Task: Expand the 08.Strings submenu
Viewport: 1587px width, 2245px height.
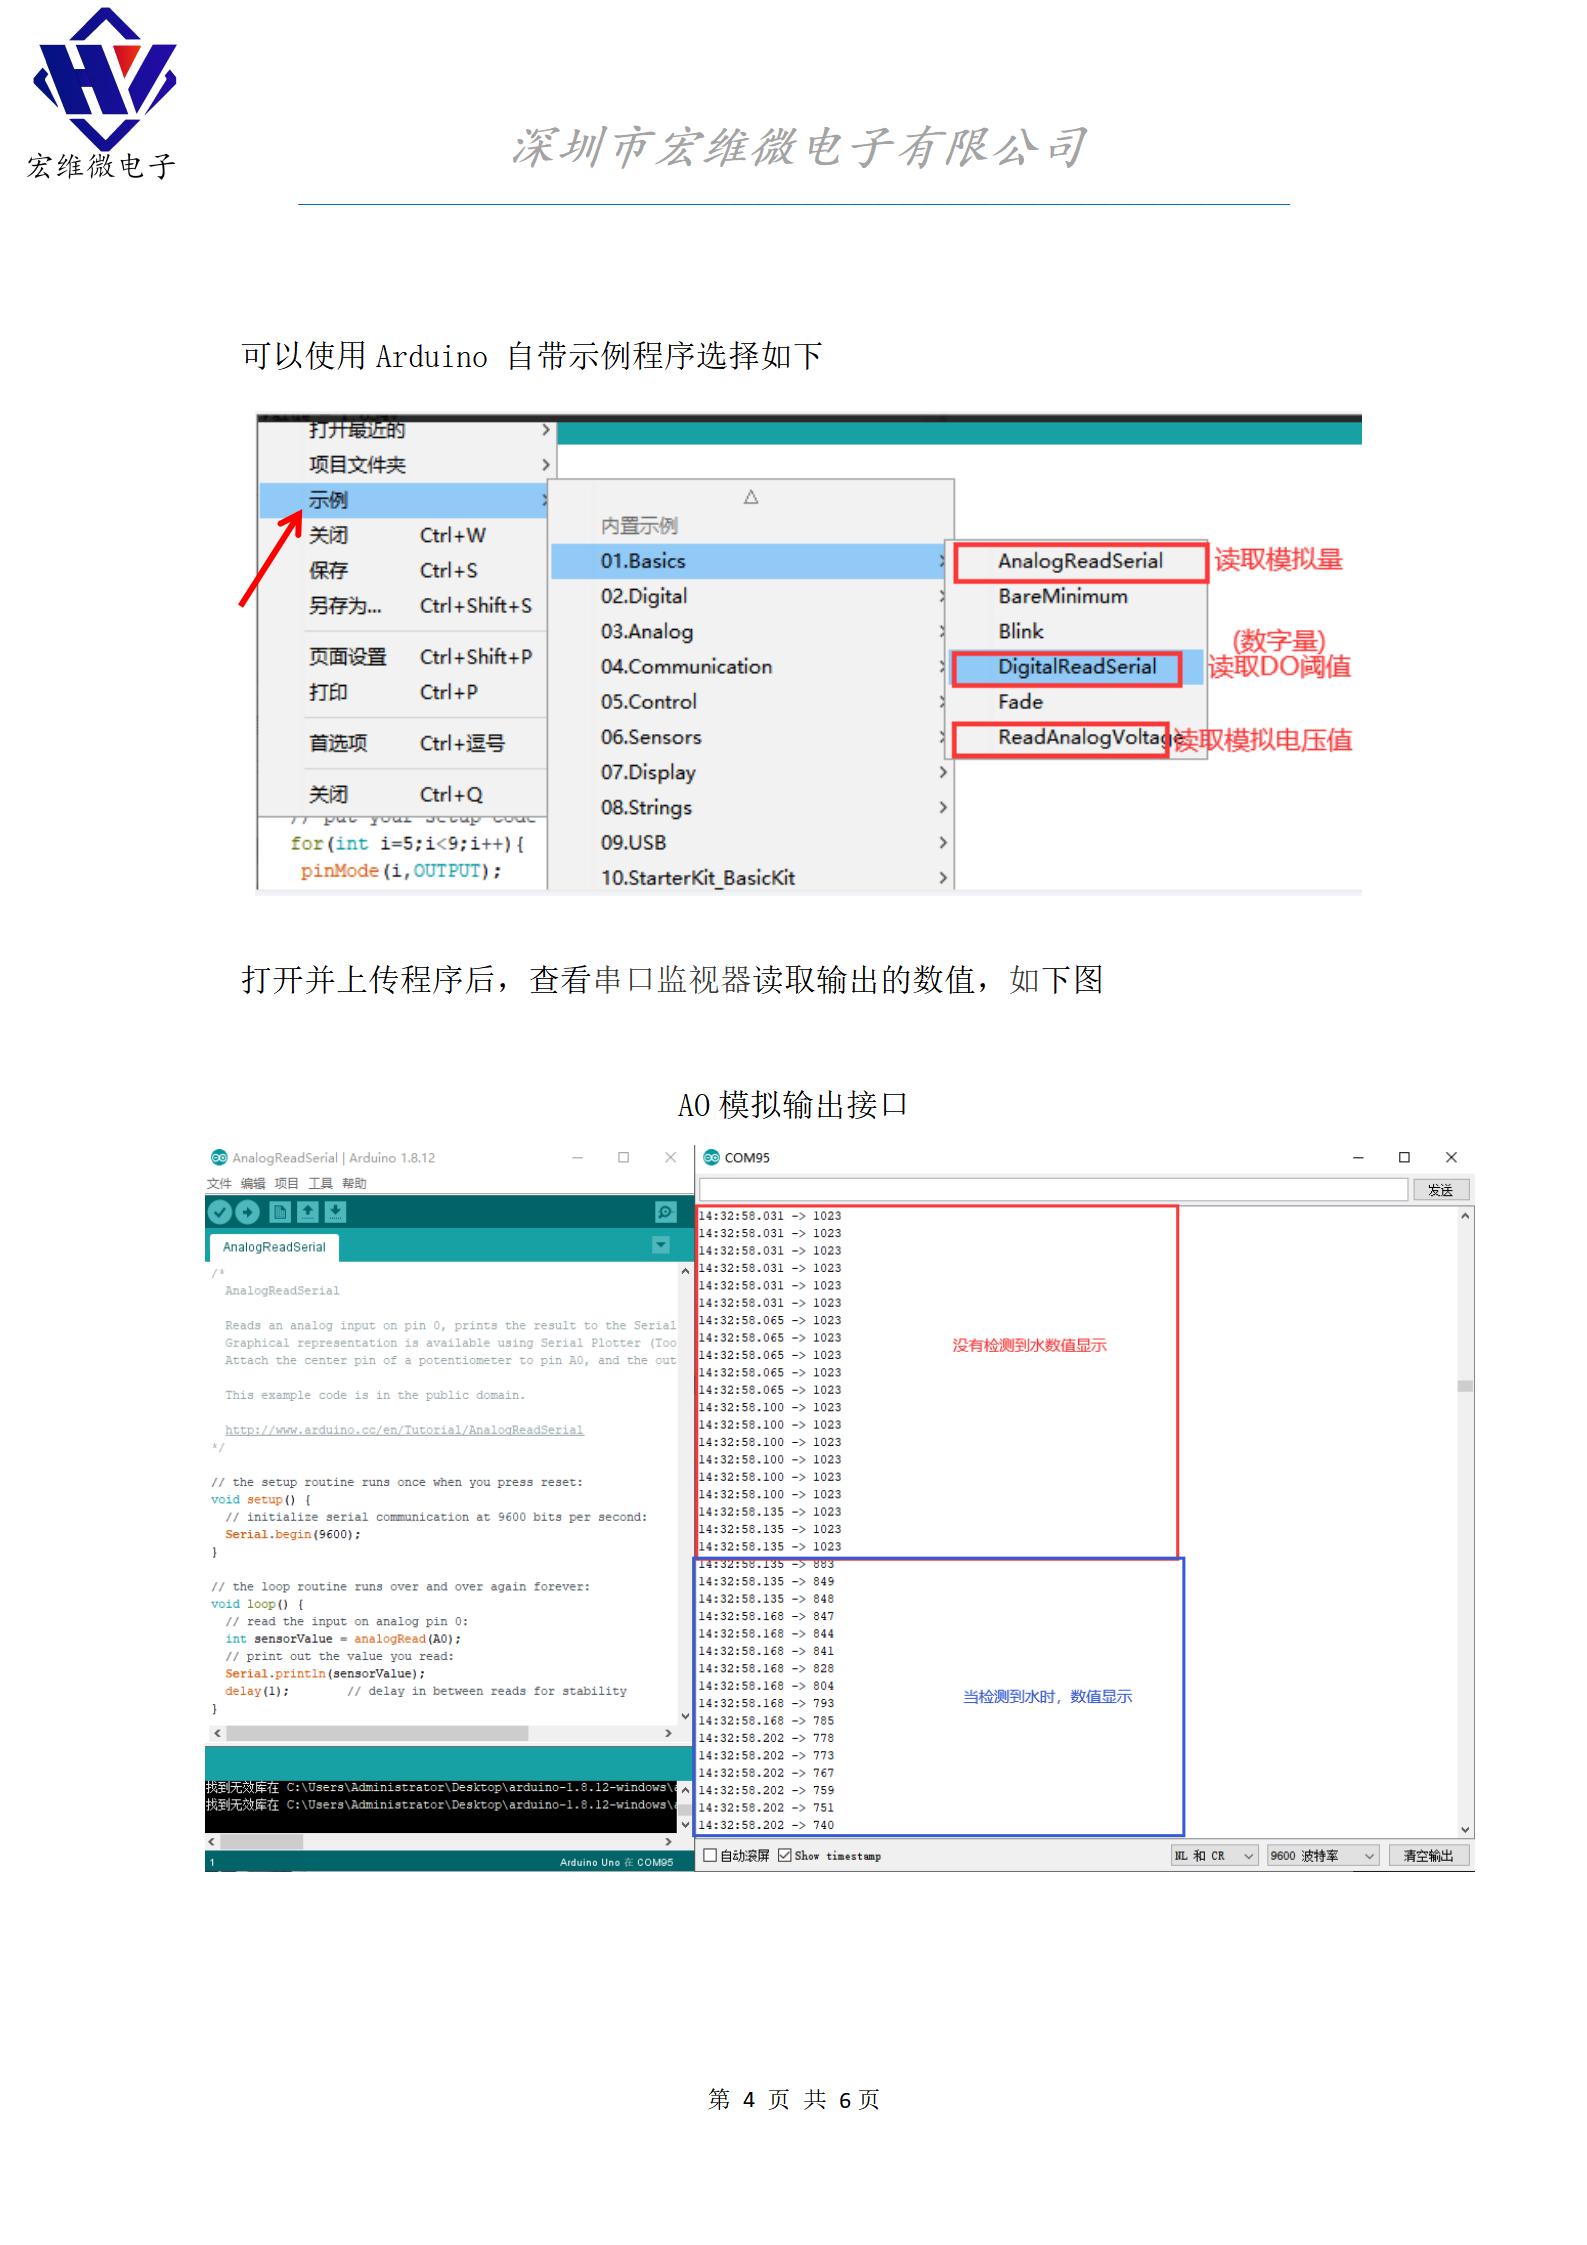Action: point(751,807)
